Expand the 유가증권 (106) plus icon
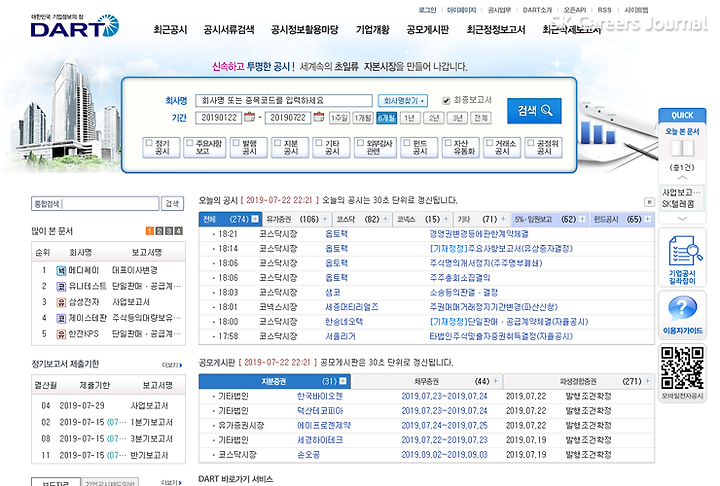The height and width of the screenshot is (486, 720). click(x=325, y=219)
